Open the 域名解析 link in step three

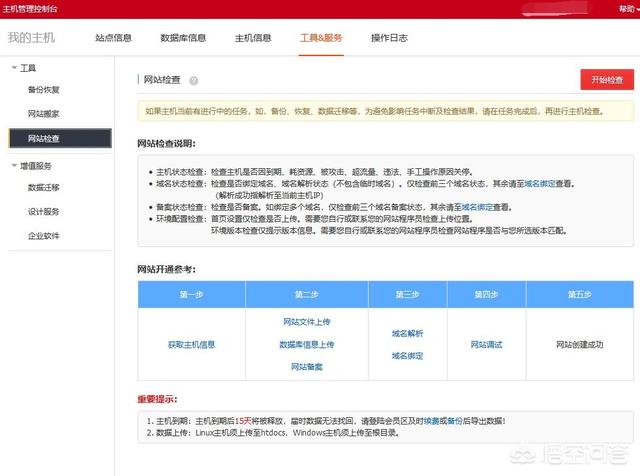pos(407,333)
